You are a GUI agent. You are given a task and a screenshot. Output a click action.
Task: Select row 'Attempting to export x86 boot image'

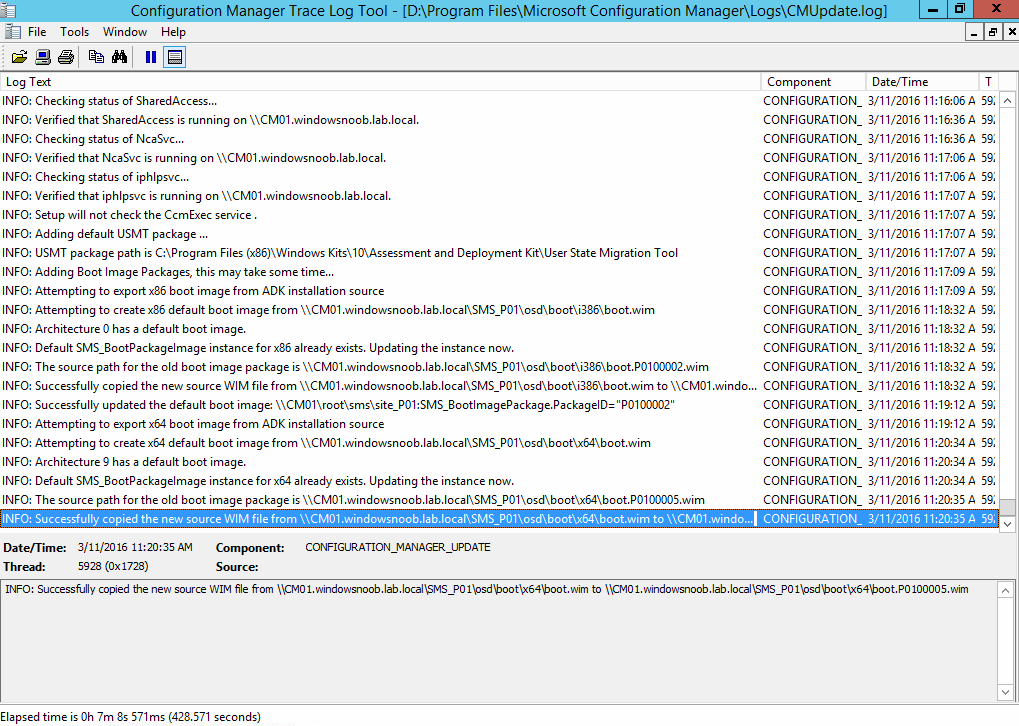pos(499,291)
